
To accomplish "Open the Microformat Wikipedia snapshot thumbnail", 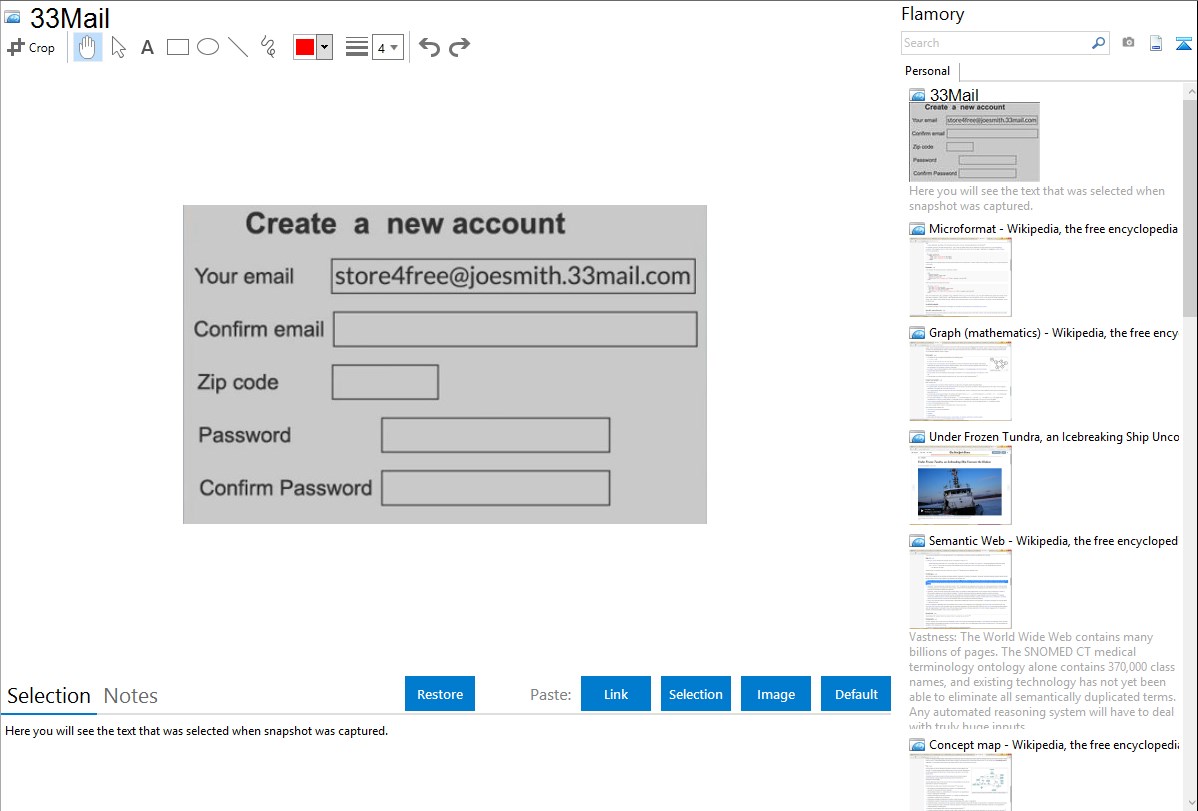I will tap(960, 277).
